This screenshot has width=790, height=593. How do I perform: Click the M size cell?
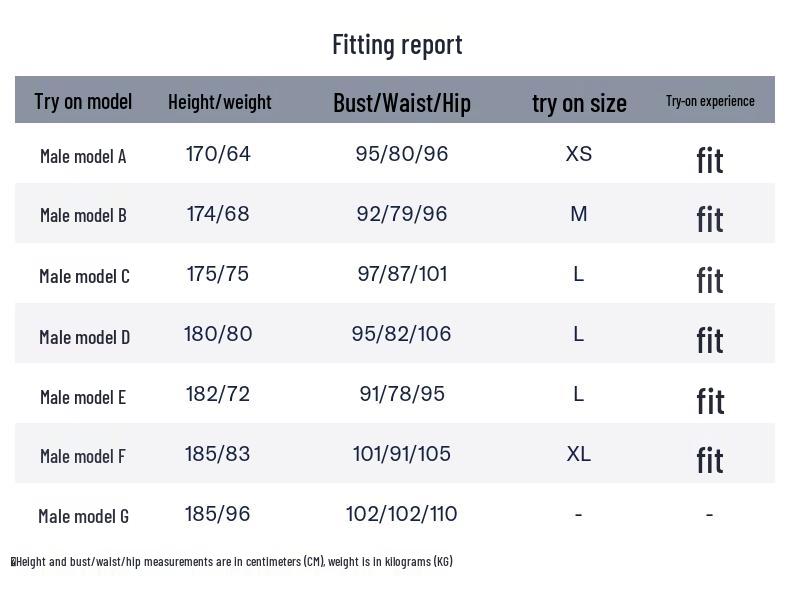point(578,214)
